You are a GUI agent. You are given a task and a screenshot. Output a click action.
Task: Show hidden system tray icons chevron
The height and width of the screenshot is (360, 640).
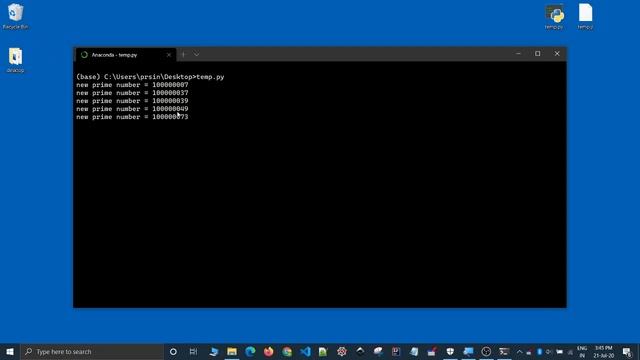tap(519, 351)
